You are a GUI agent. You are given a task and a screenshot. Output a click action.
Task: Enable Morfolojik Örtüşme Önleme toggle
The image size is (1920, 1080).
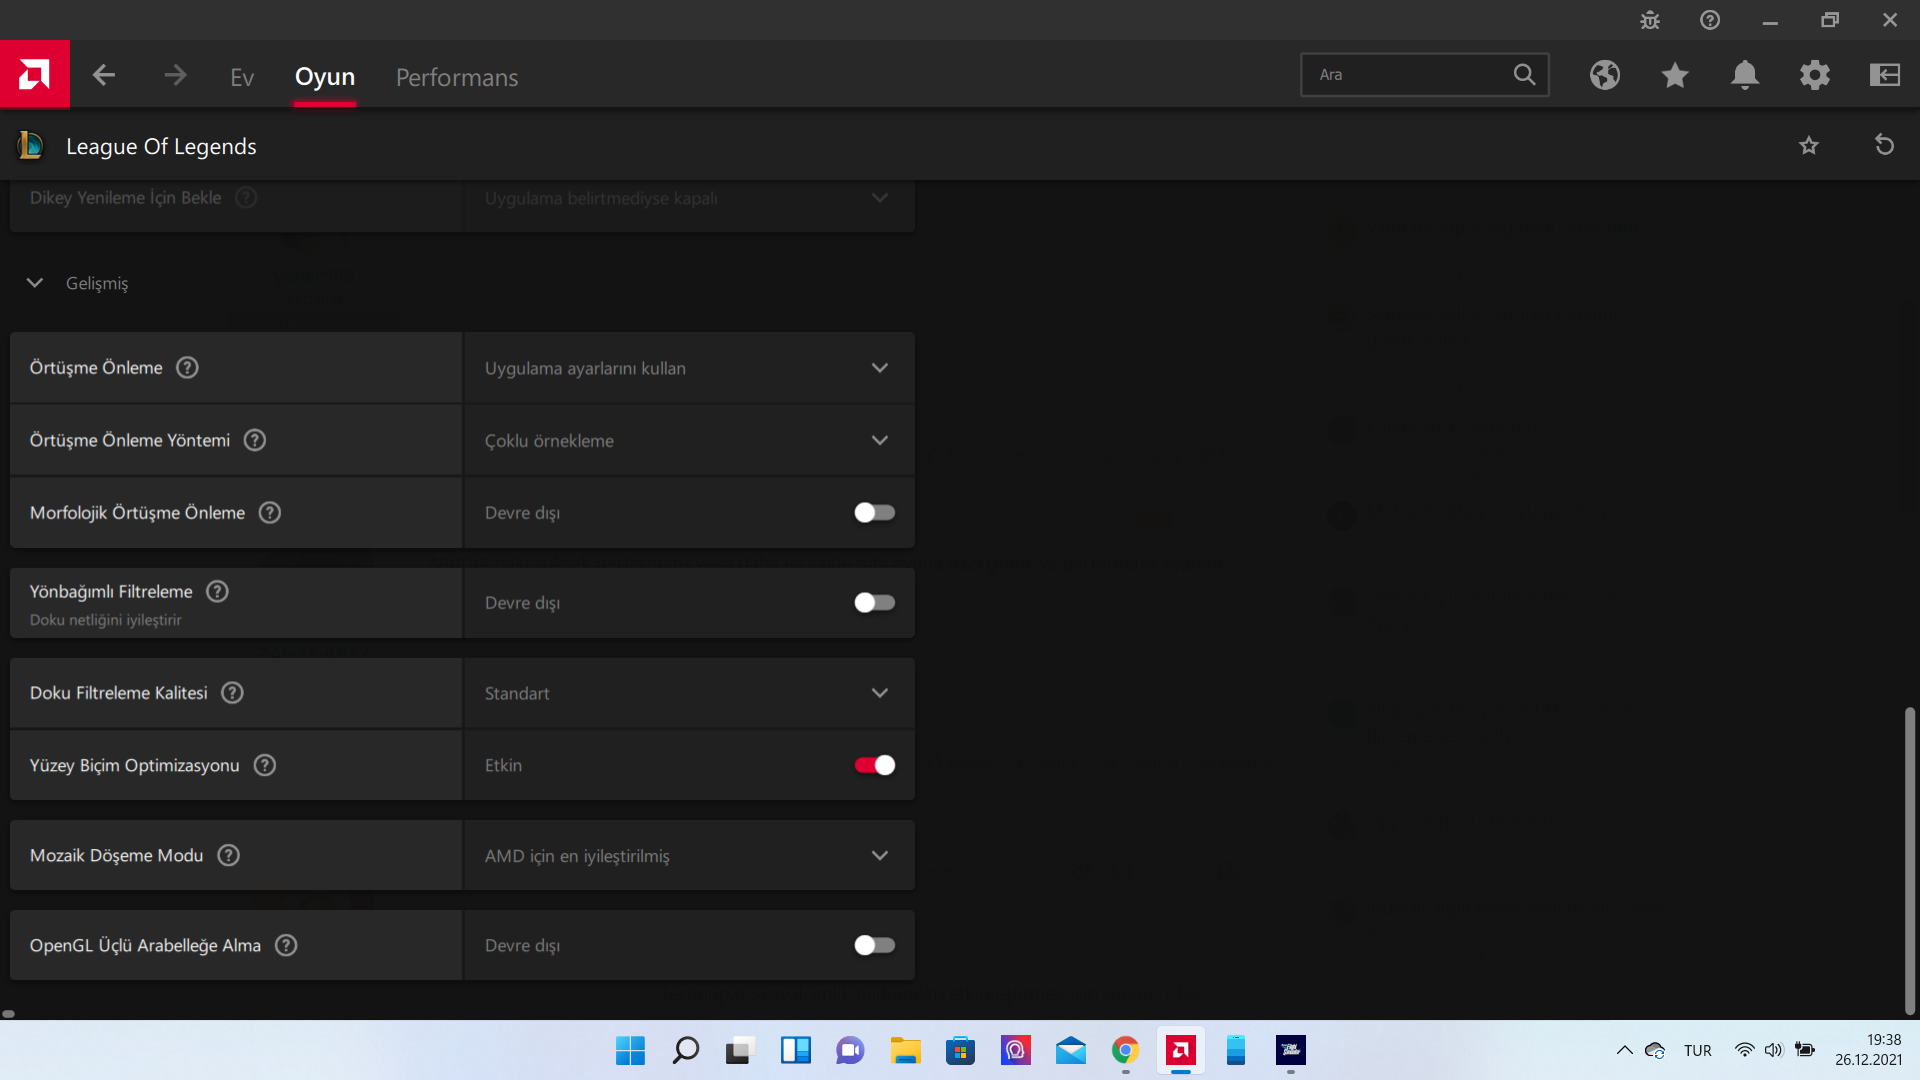click(874, 513)
